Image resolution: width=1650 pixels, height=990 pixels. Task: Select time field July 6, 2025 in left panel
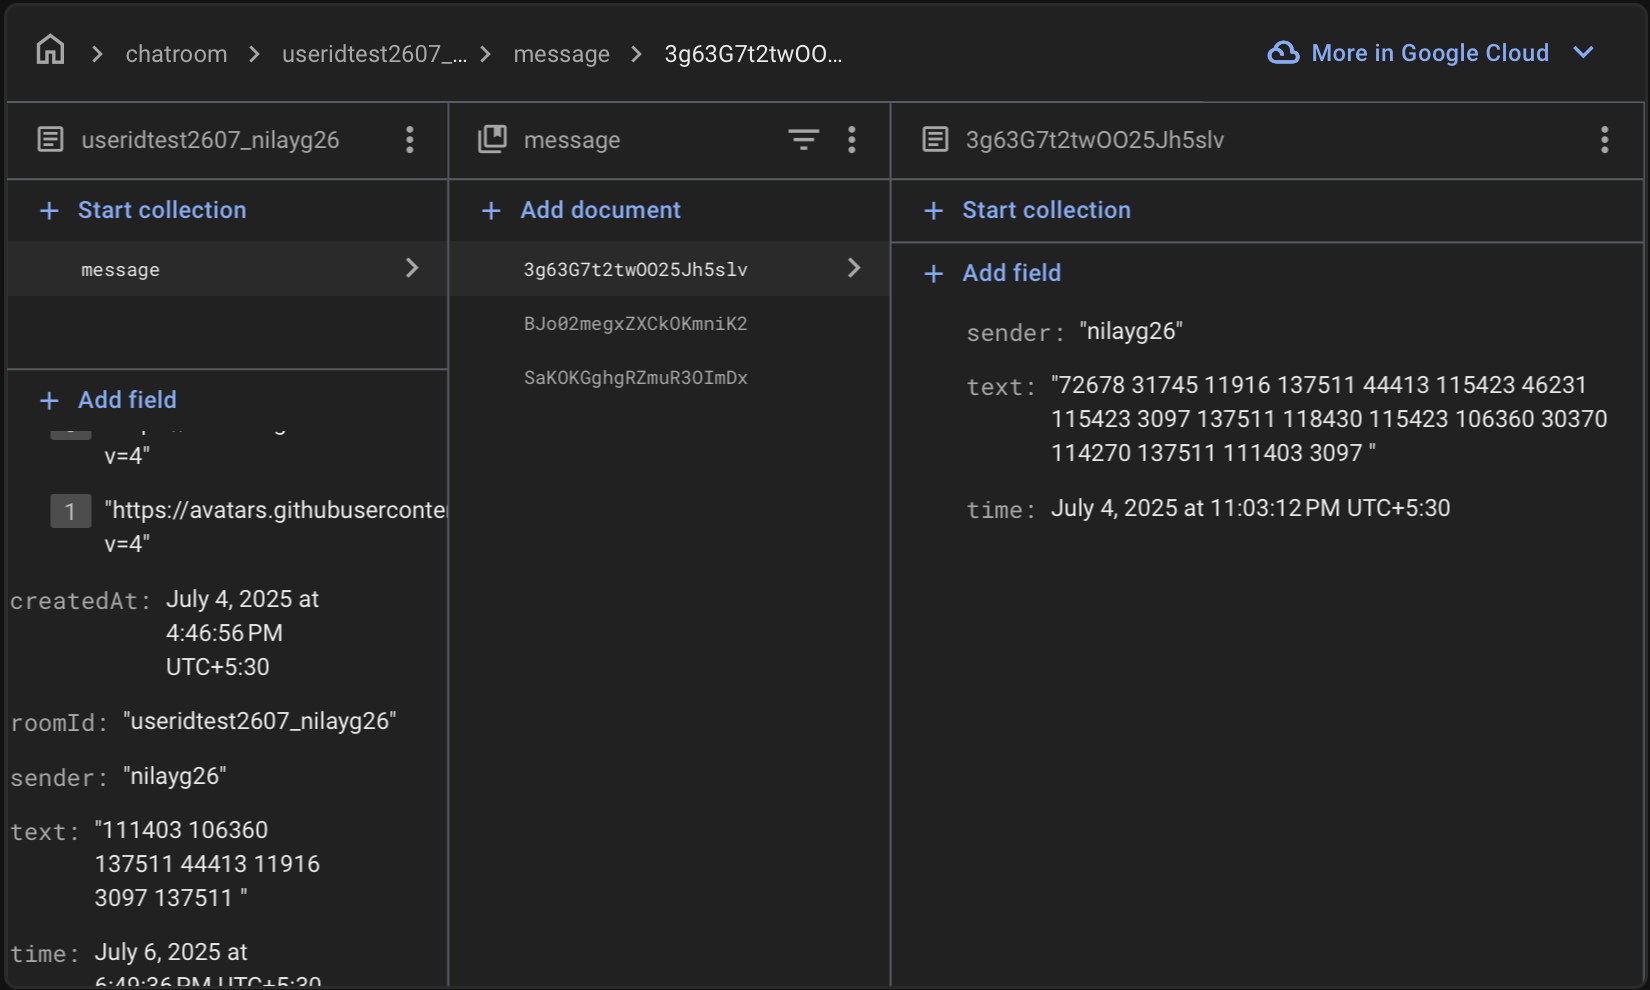tap(166, 962)
